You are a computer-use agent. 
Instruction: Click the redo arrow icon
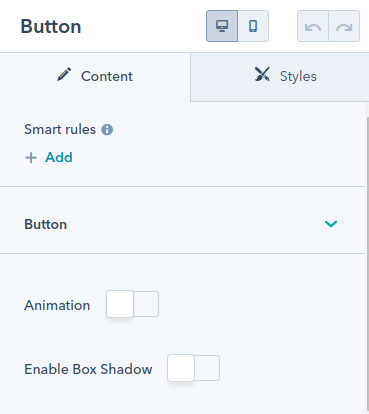coord(344,26)
